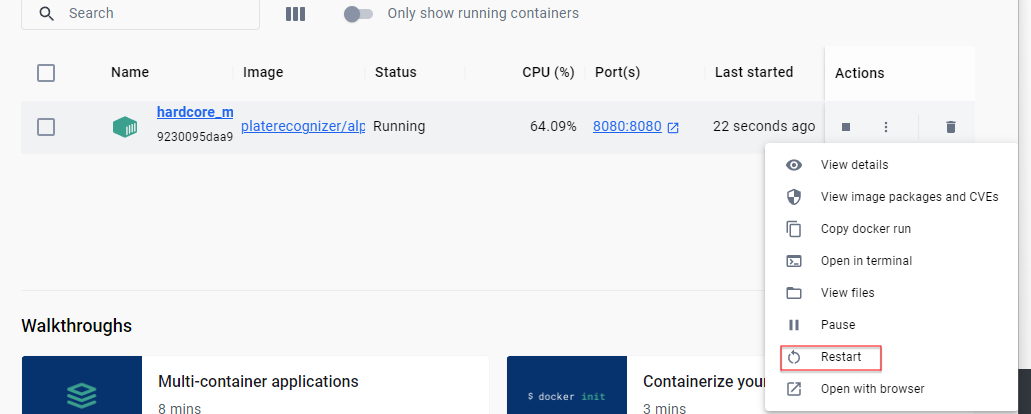The height and width of the screenshot is (414, 1031).
Task: Toggle Only show running containers switch
Action: click(x=358, y=14)
